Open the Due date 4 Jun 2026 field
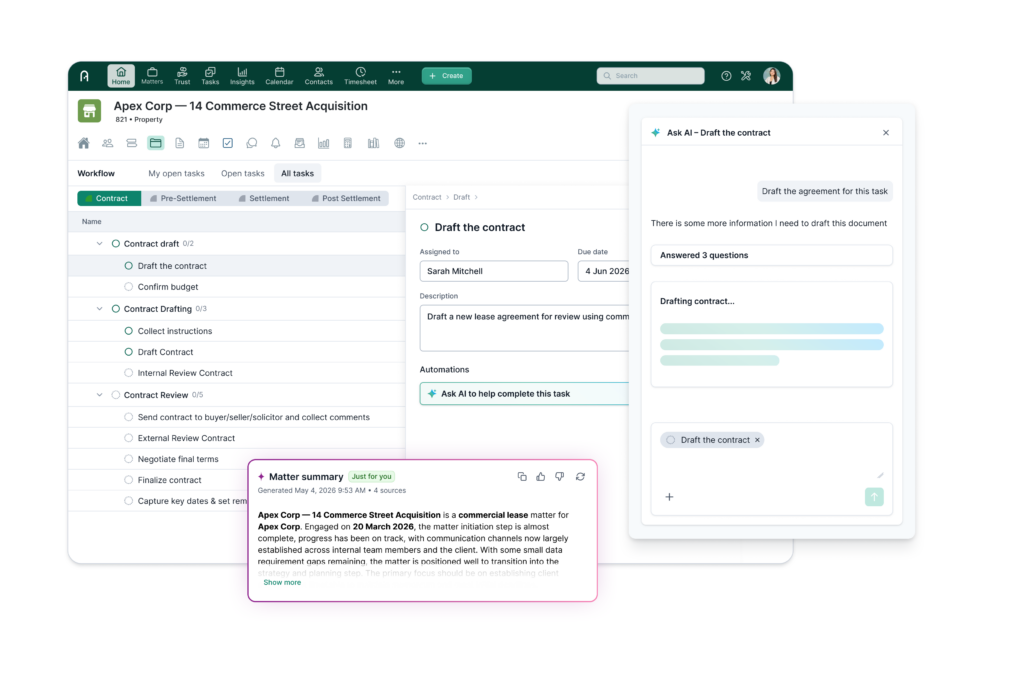 point(604,271)
